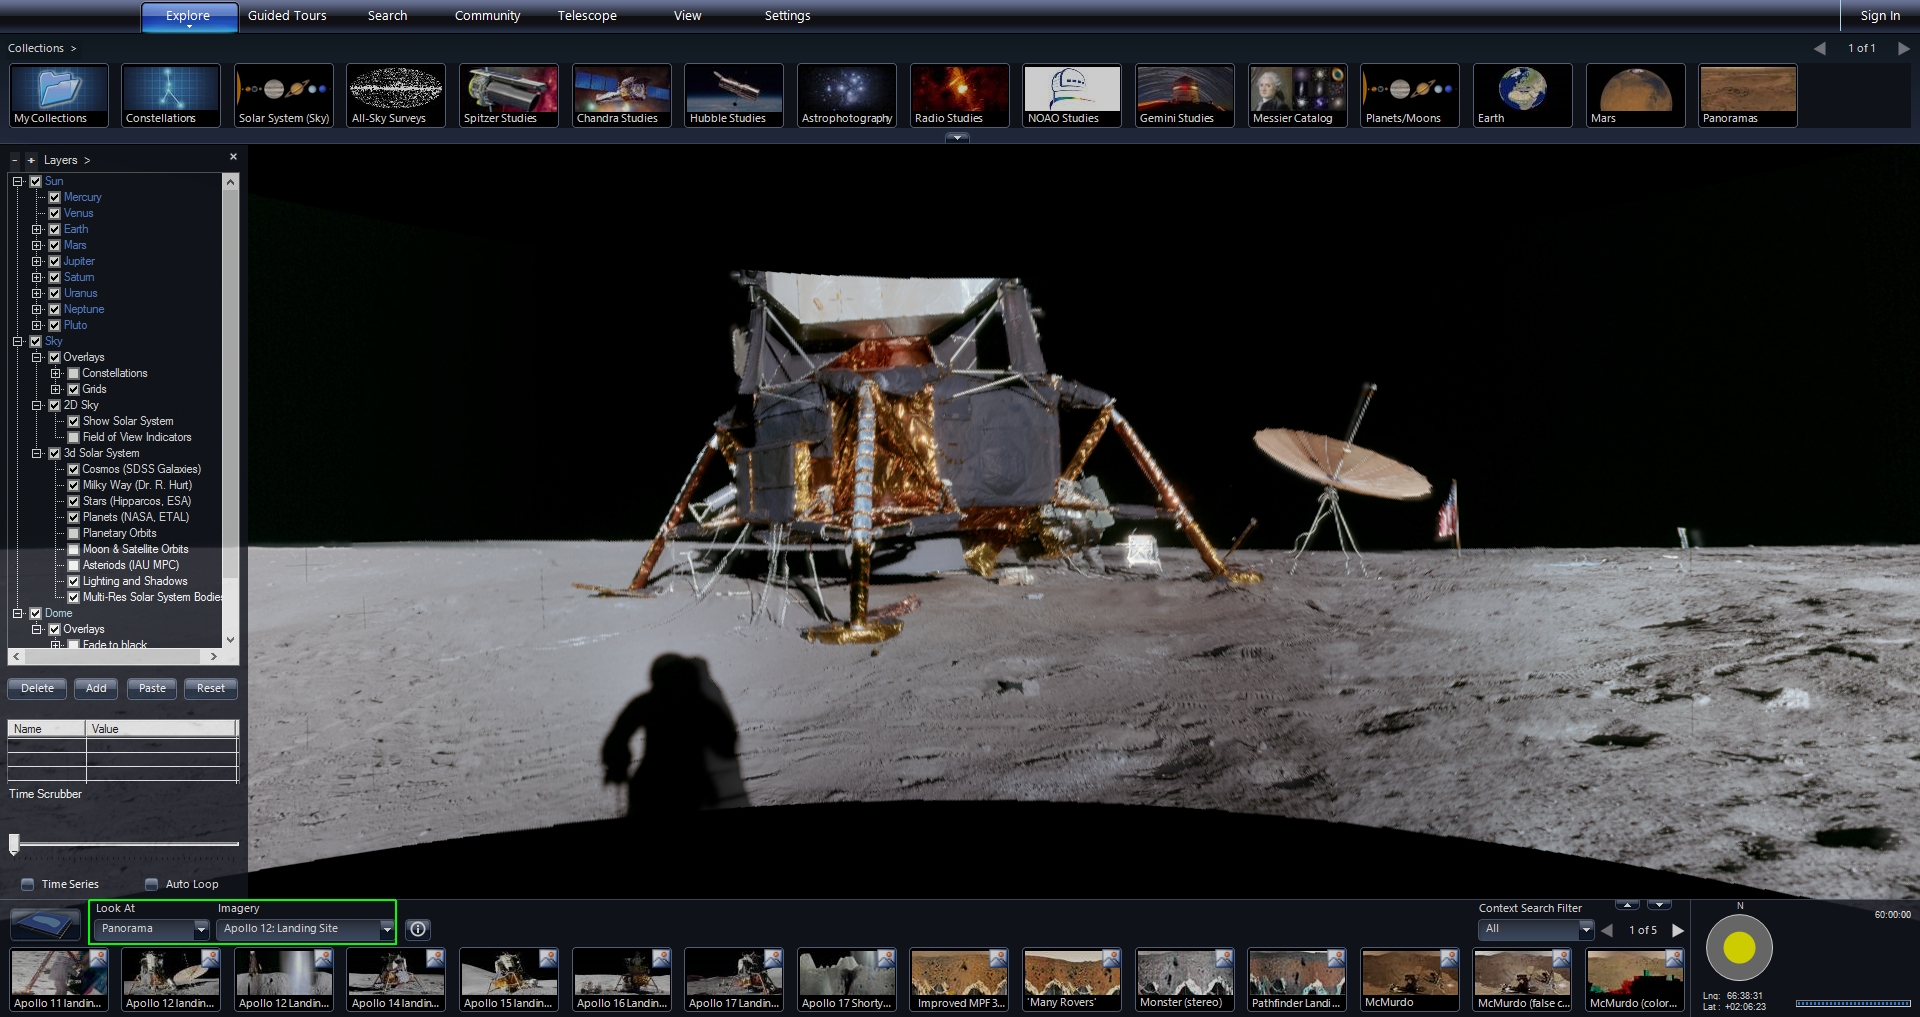Select the Apollo 11 landing thumbnail

coord(59,980)
